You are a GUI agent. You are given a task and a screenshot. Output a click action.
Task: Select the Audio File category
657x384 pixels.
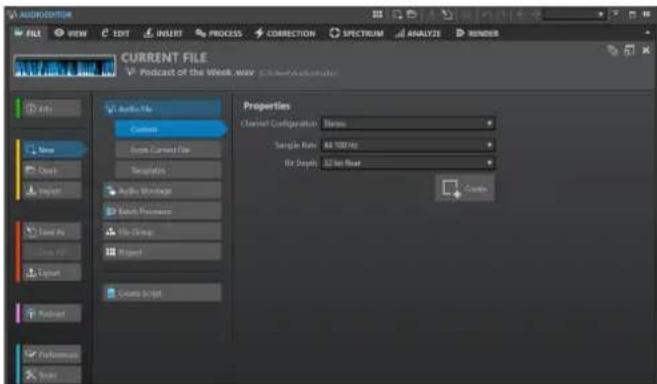162,109
